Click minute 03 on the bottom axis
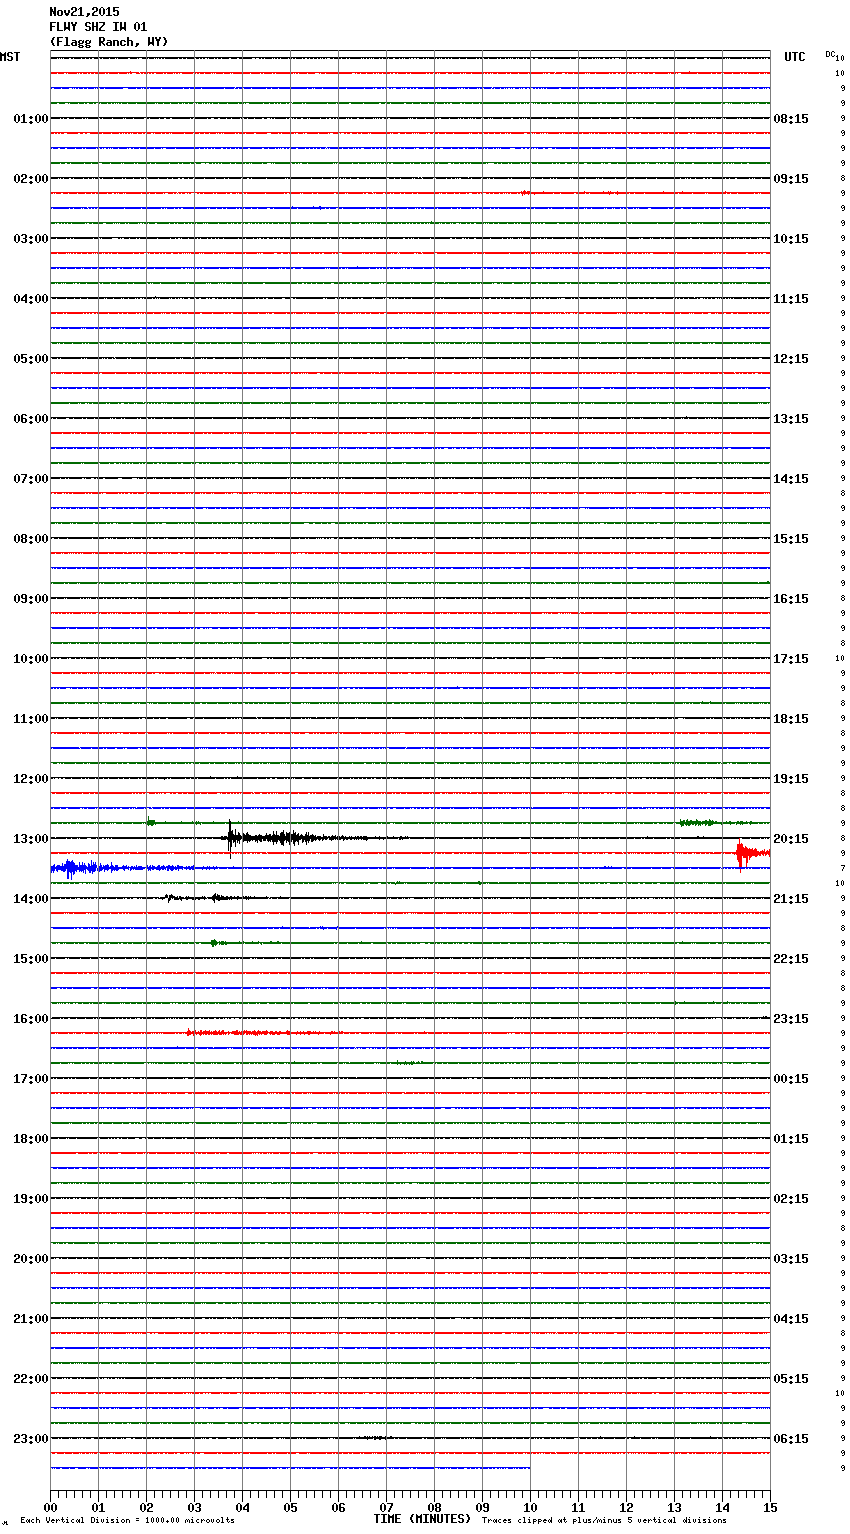The image size is (850, 1534). coord(194,1507)
